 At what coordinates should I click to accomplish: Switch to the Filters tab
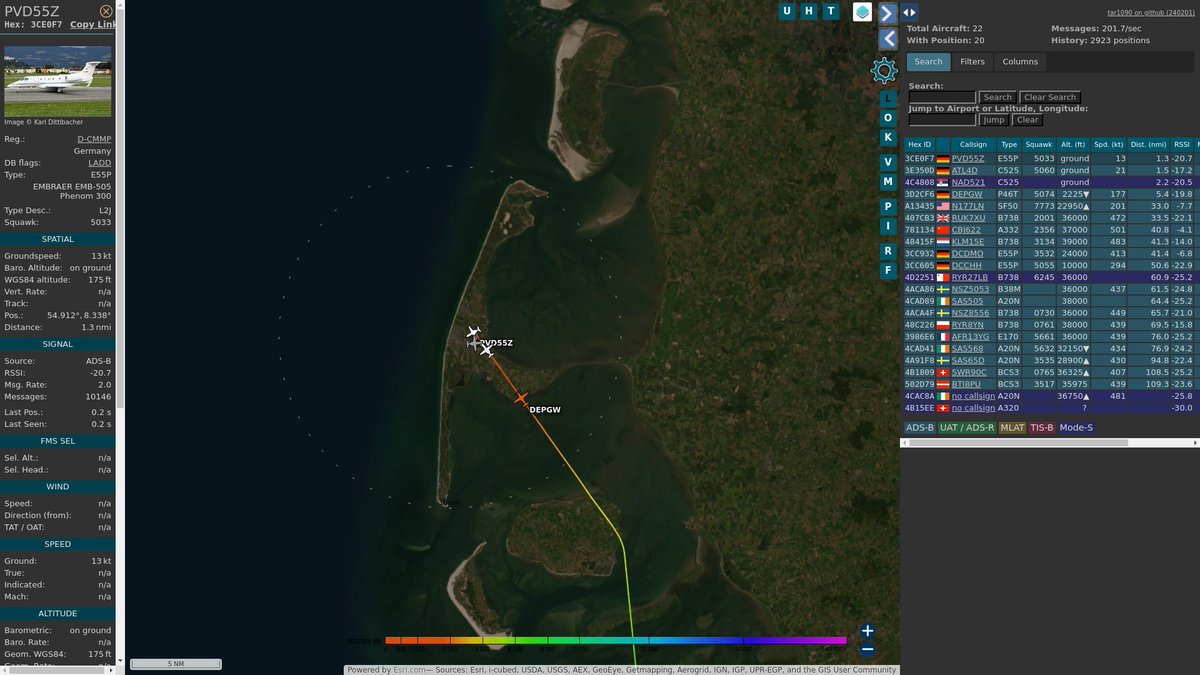(972, 62)
